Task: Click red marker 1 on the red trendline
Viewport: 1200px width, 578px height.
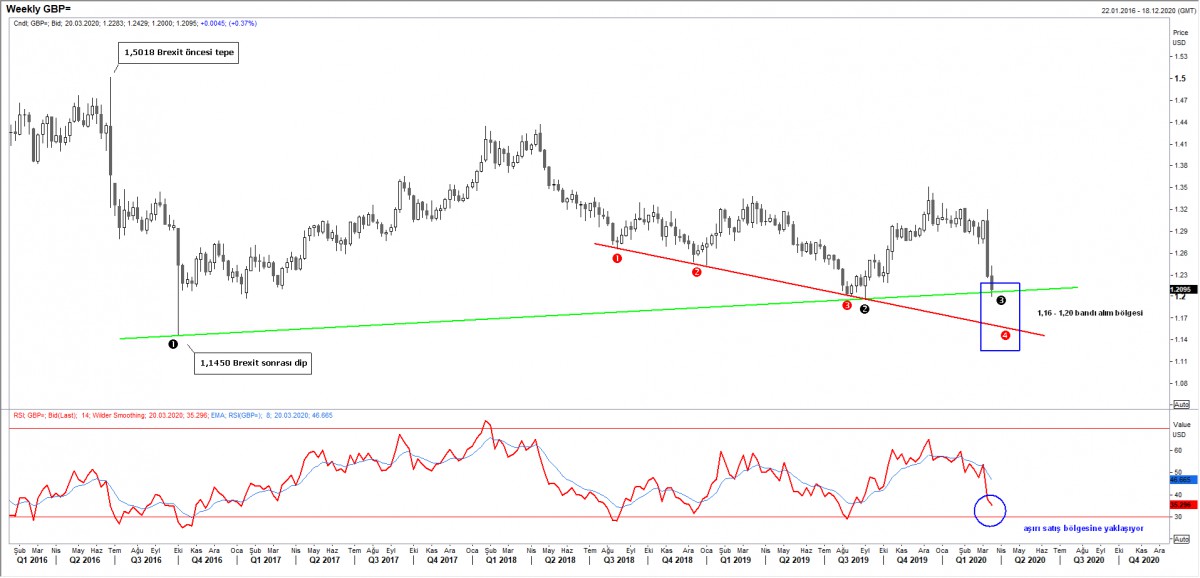Action: pos(617,257)
